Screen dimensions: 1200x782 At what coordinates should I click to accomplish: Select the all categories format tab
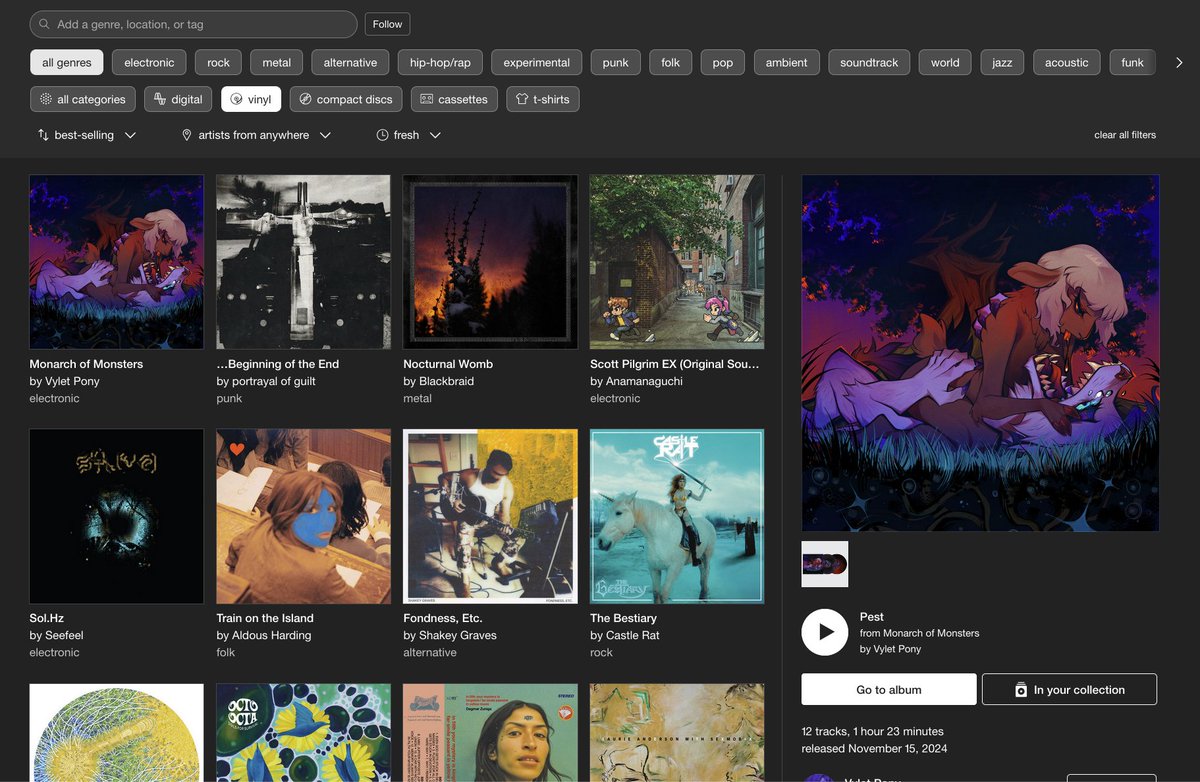(82, 99)
